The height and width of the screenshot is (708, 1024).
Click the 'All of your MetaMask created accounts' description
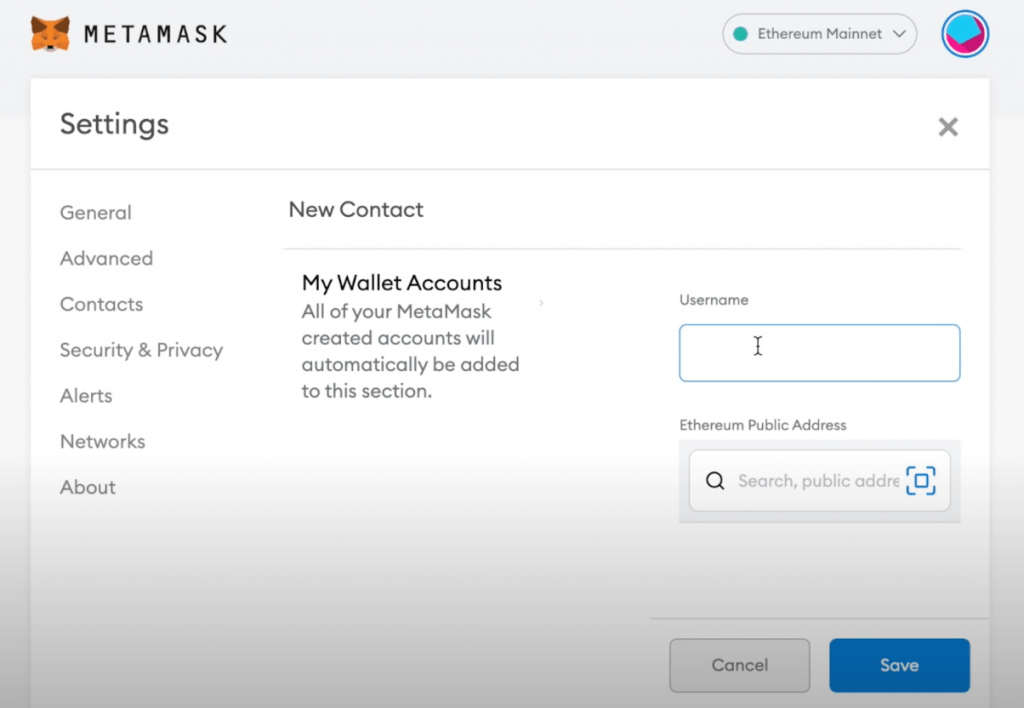coord(410,351)
